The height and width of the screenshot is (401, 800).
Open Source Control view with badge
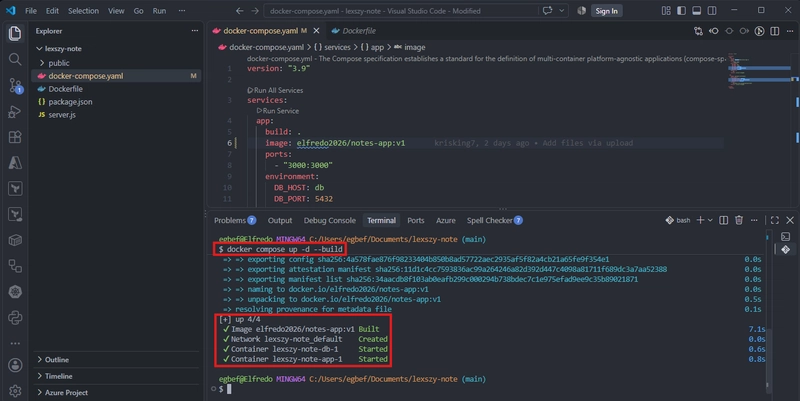click(15, 85)
